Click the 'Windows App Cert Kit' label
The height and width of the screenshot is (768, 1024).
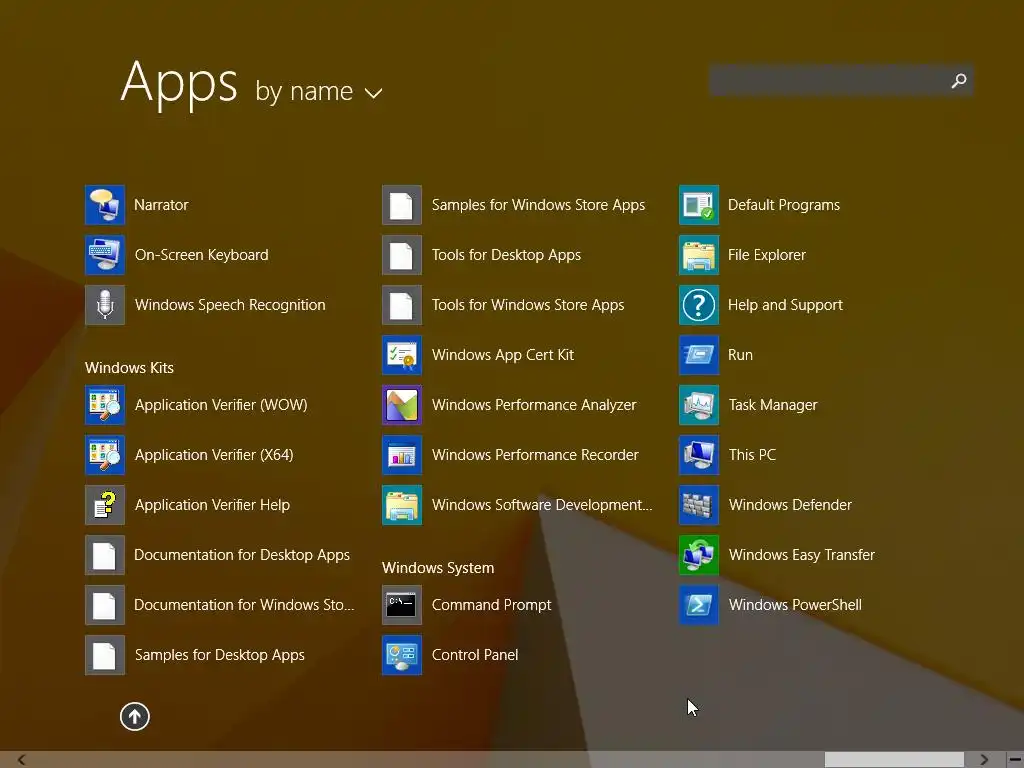click(x=503, y=355)
